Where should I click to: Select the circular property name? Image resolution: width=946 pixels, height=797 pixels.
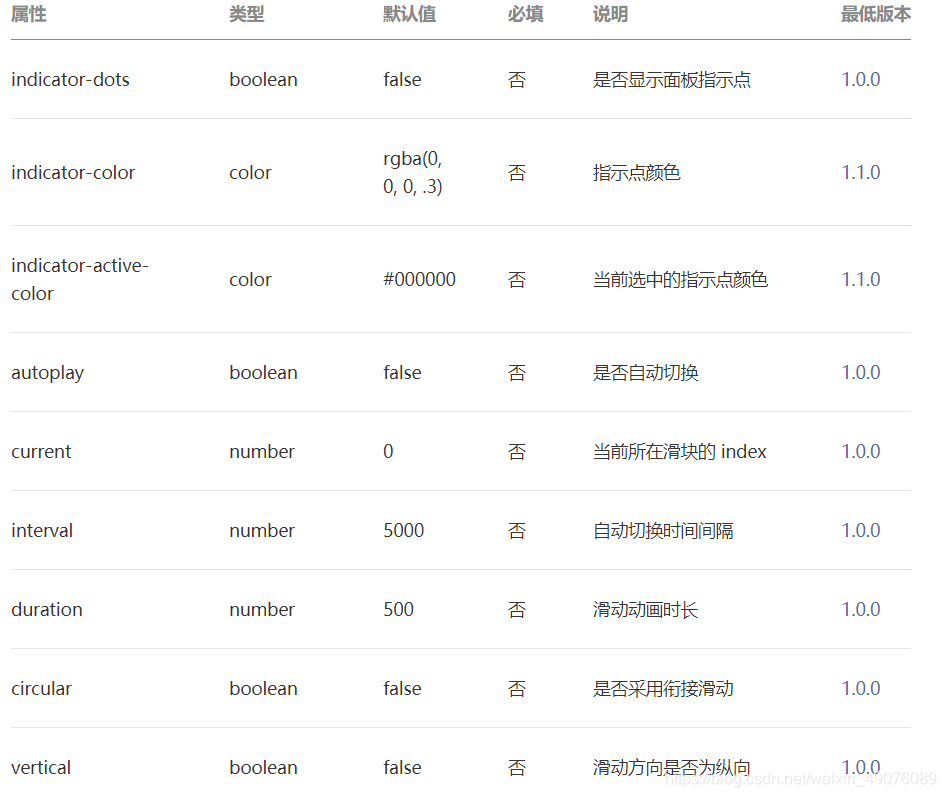point(41,688)
